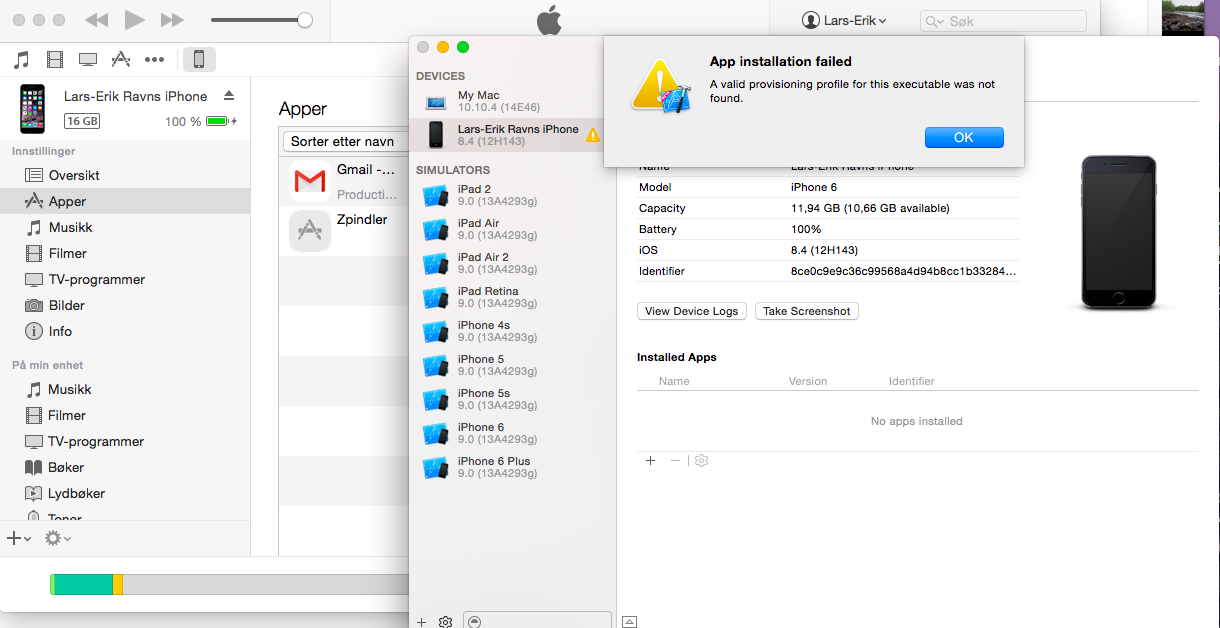Select the iPhone 6 simulator
1220x628 pixels.
click(513, 433)
